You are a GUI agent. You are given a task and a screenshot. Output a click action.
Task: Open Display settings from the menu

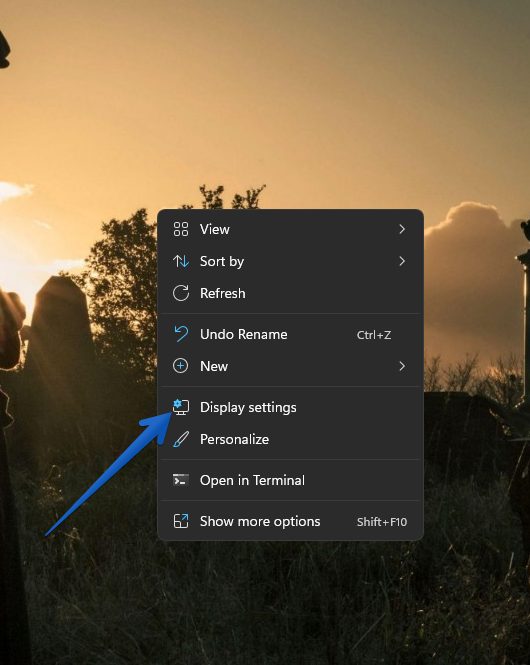pos(290,407)
